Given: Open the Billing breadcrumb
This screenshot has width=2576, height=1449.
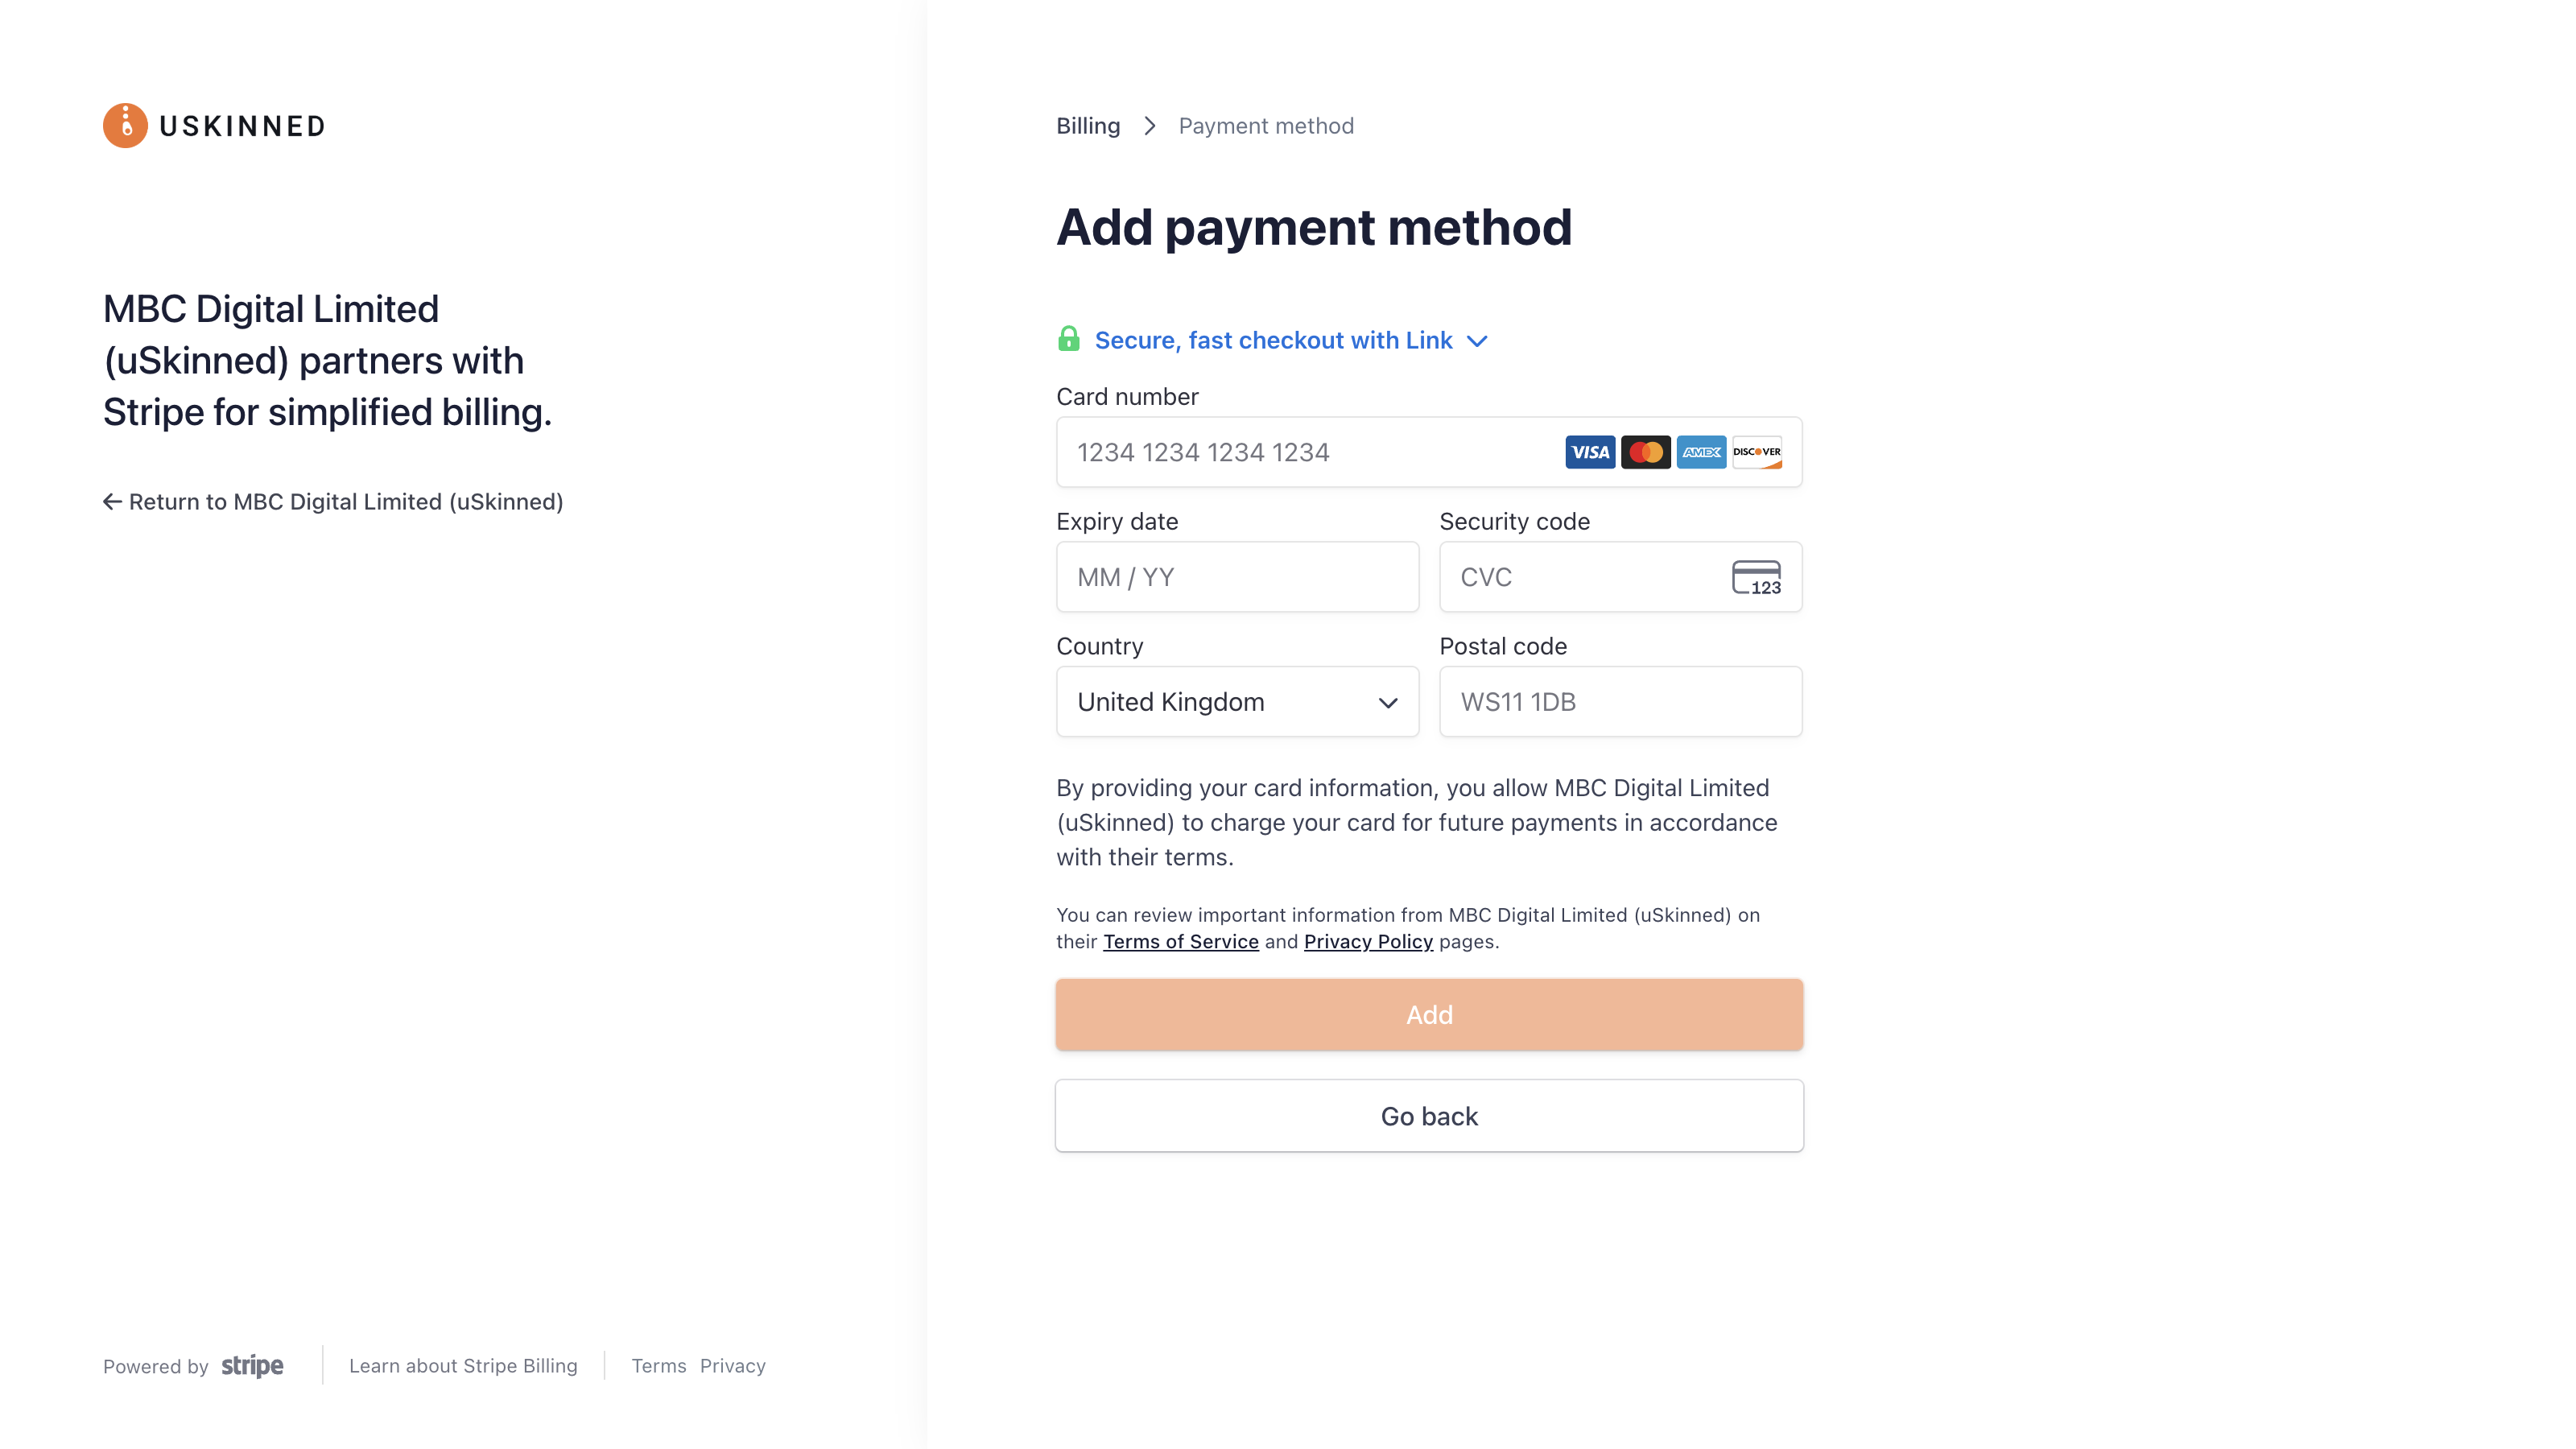Looking at the screenshot, I should click(x=1087, y=125).
